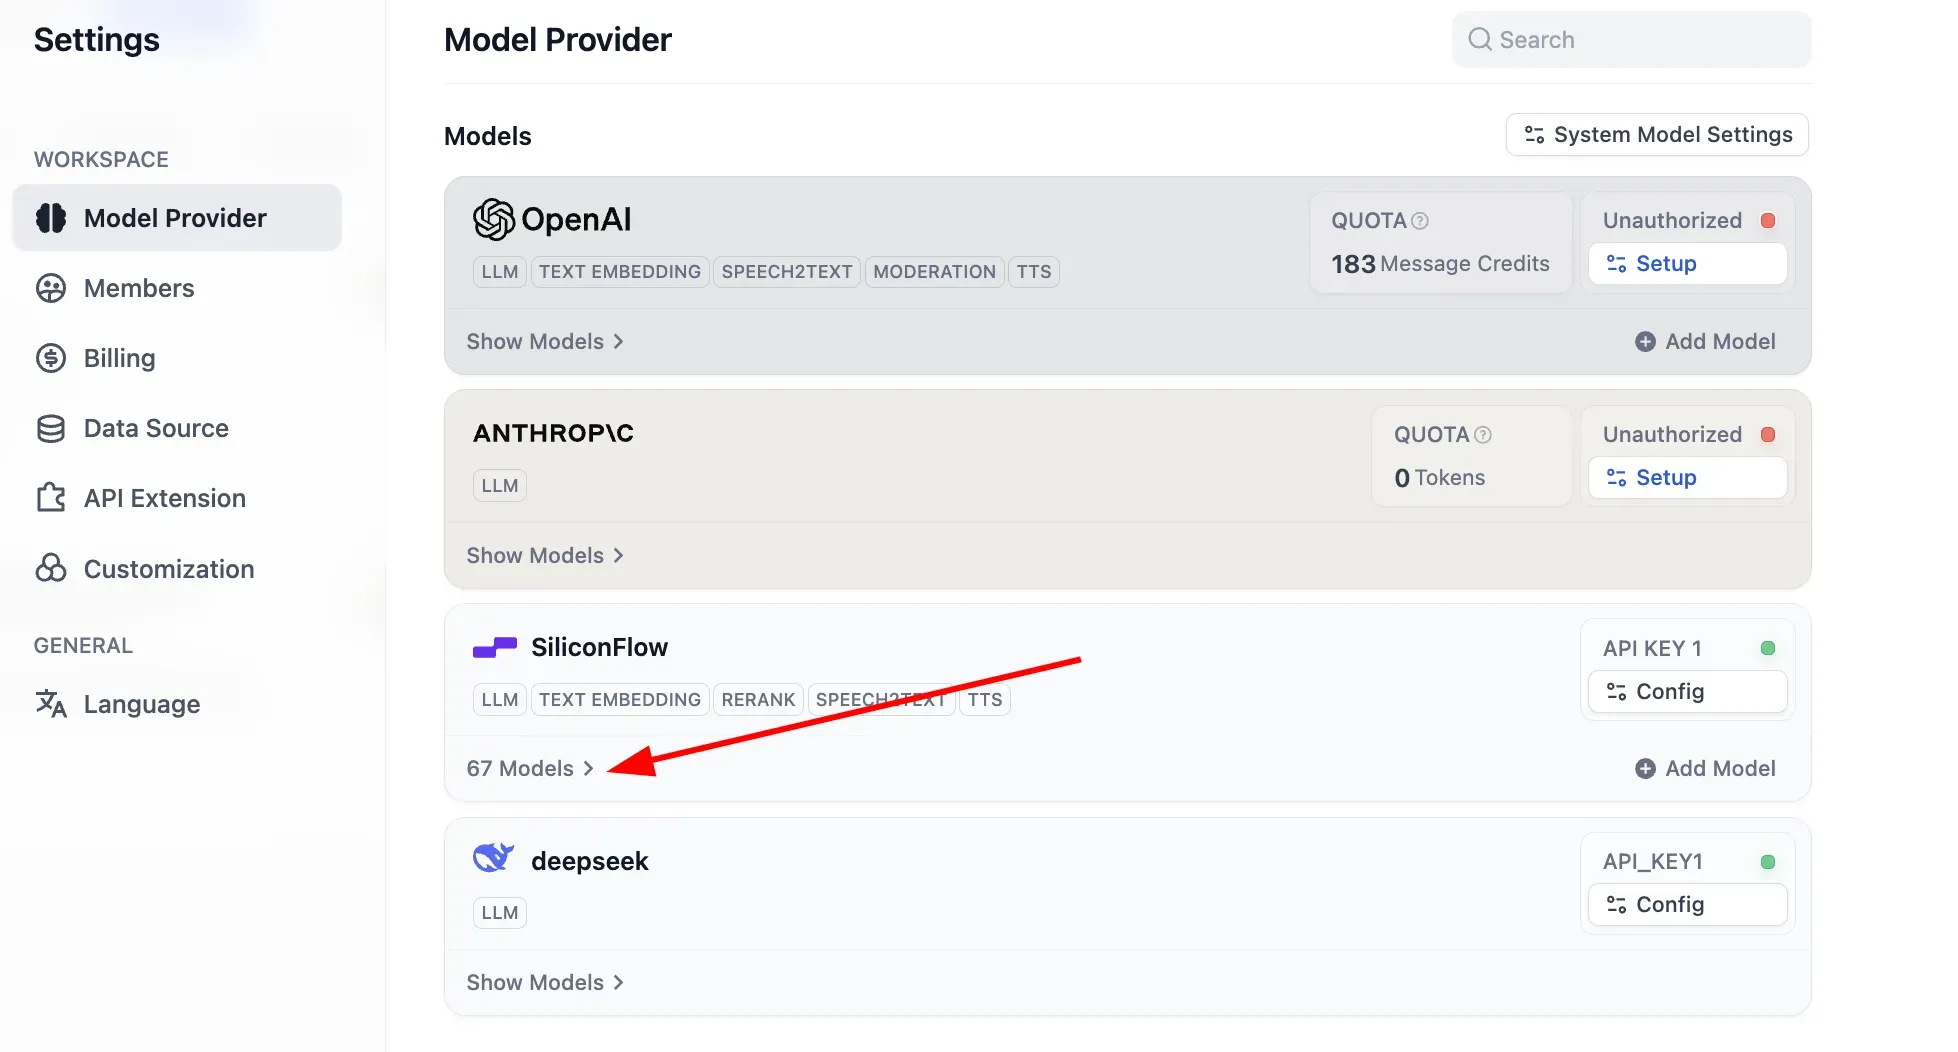Image resolution: width=1958 pixels, height=1052 pixels.
Task: Click the OpenAI MODERATION tag
Action: pyautogui.click(x=934, y=272)
